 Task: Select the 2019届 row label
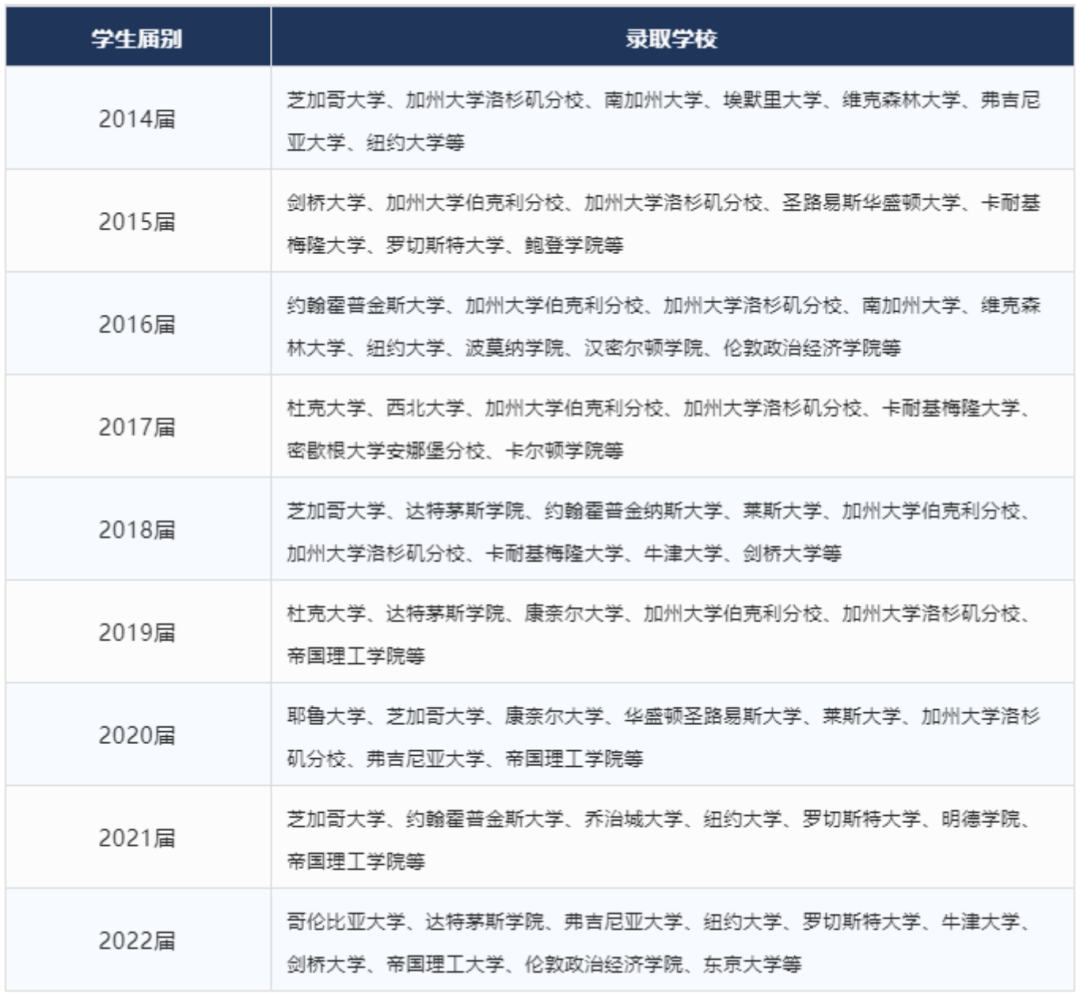pos(137,632)
